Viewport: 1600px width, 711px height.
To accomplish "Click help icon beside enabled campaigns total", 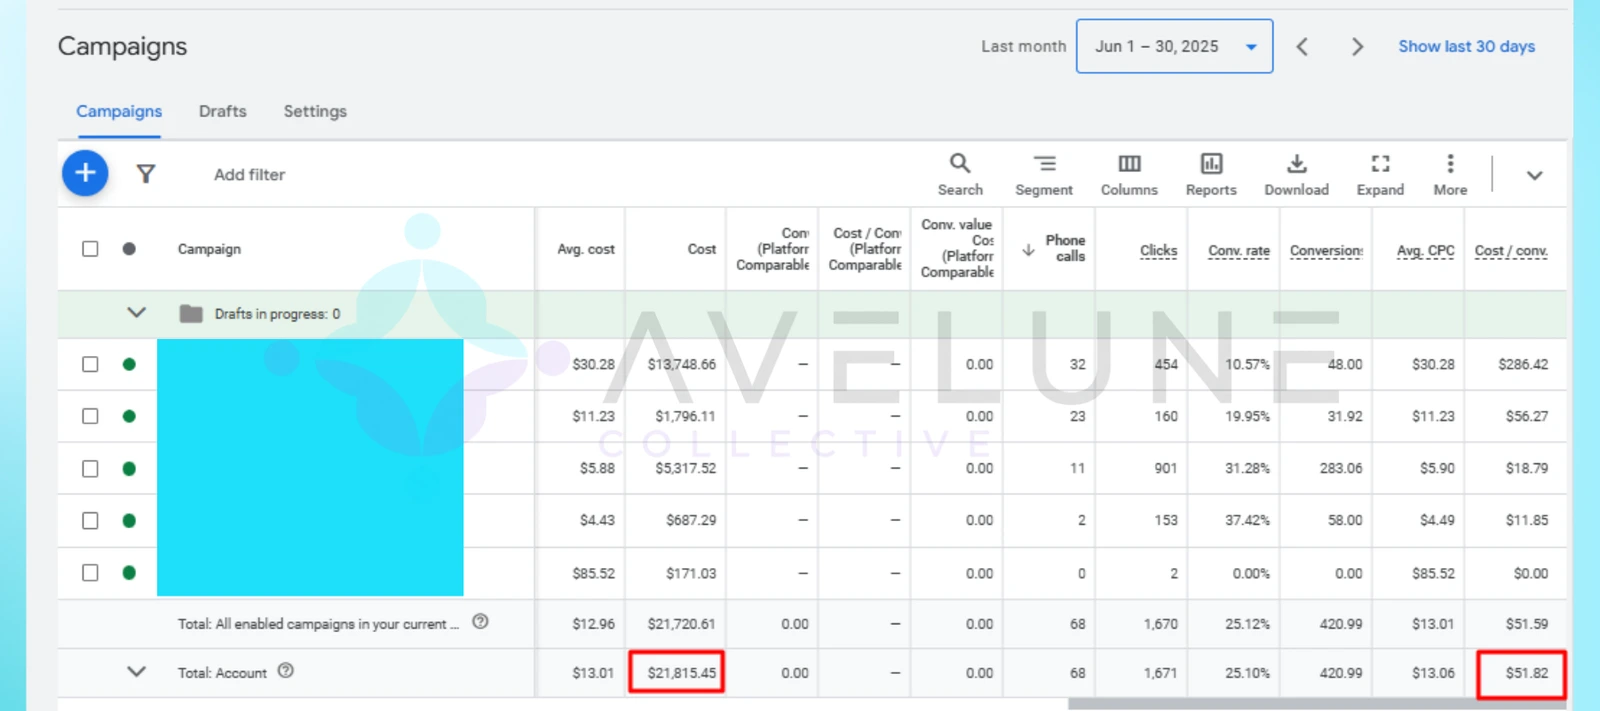I will 480,621.
